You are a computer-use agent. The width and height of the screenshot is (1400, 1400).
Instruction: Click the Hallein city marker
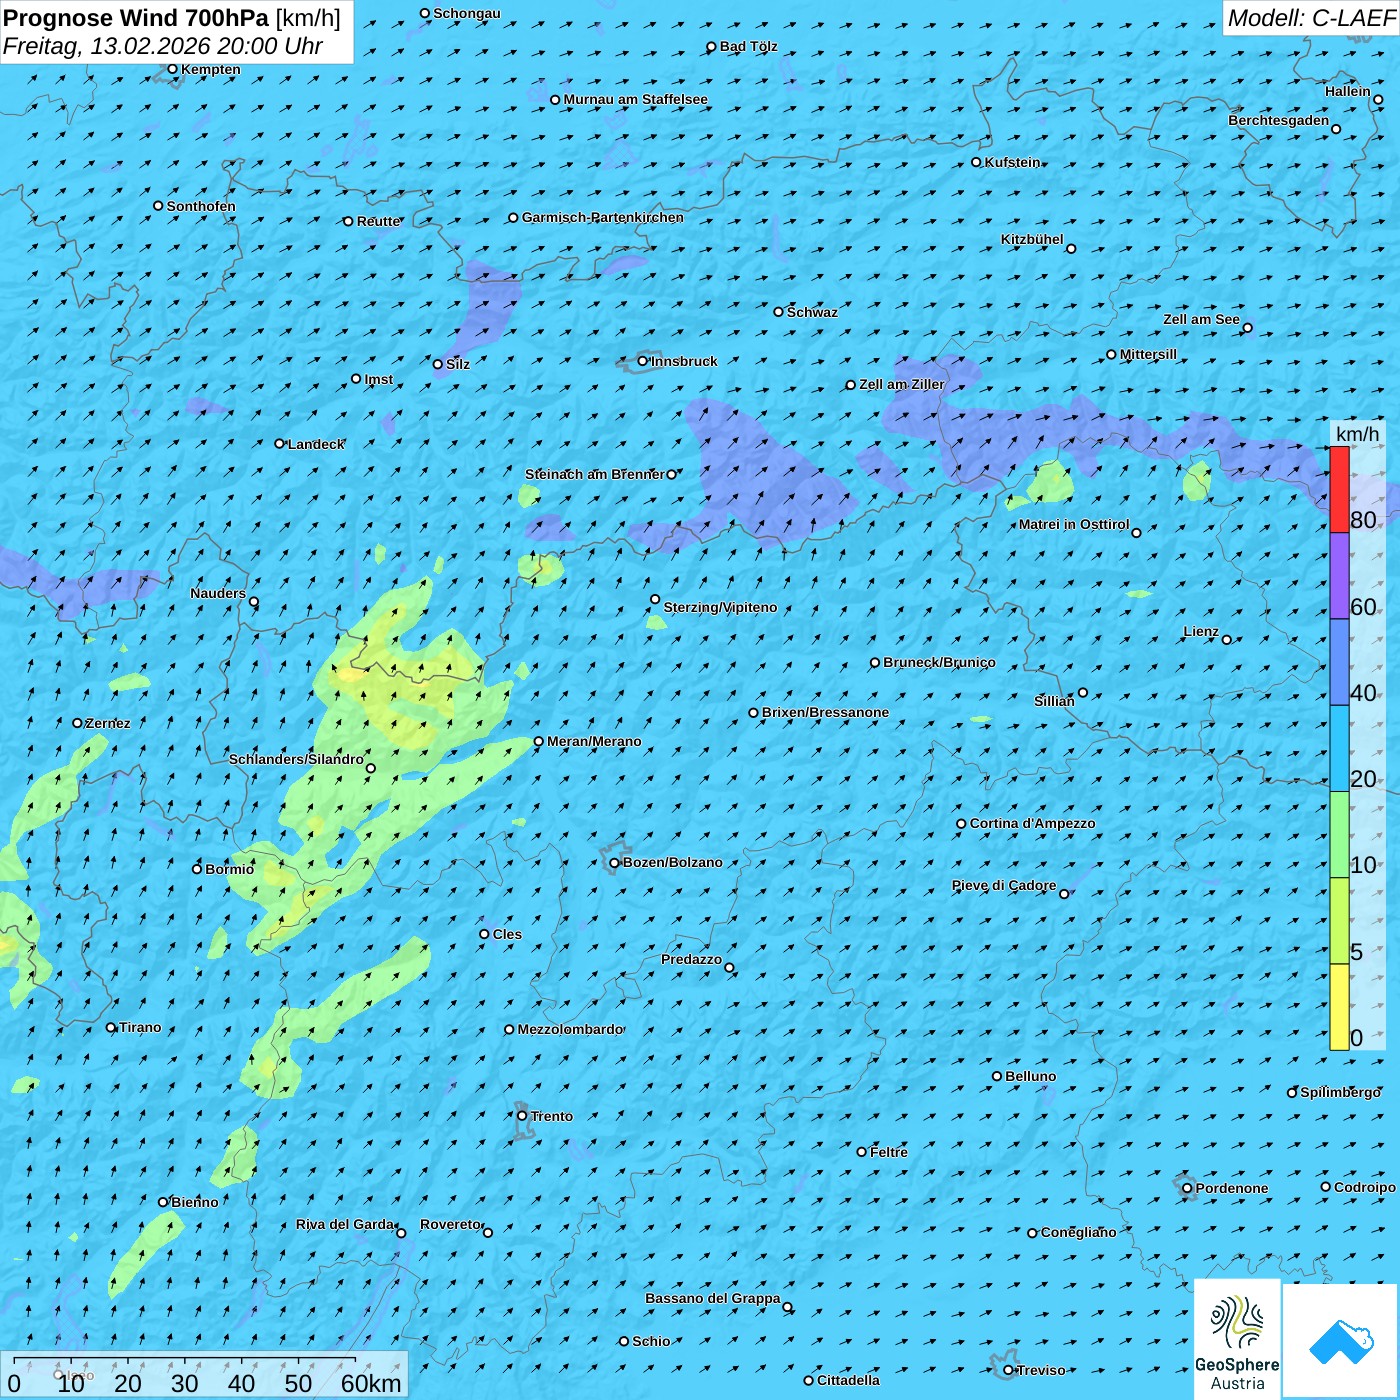(x=1378, y=99)
